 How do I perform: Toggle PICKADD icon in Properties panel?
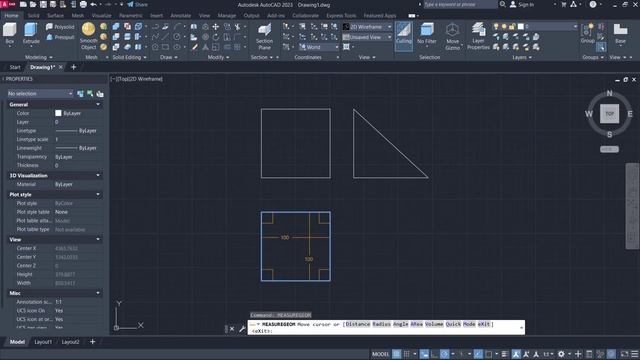point(80,94)
